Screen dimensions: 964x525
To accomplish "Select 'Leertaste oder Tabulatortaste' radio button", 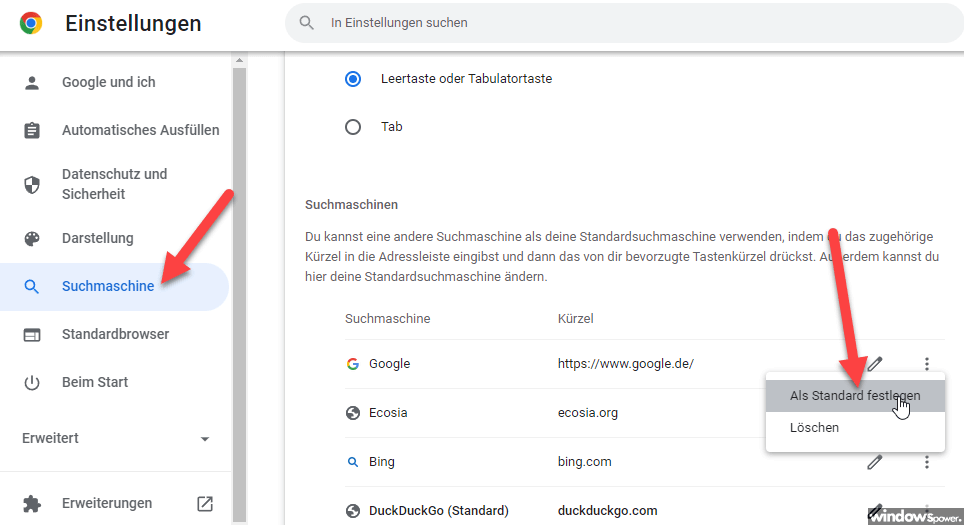I will pyautogui.click(x=353, y=79).
